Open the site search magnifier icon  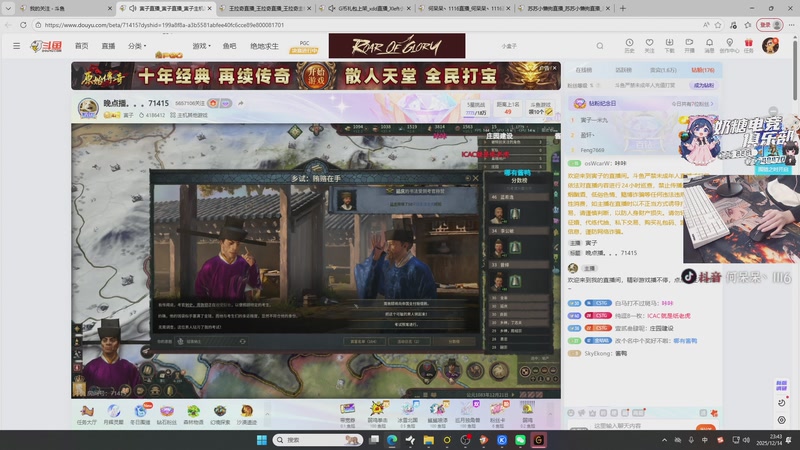pos(600,46)
